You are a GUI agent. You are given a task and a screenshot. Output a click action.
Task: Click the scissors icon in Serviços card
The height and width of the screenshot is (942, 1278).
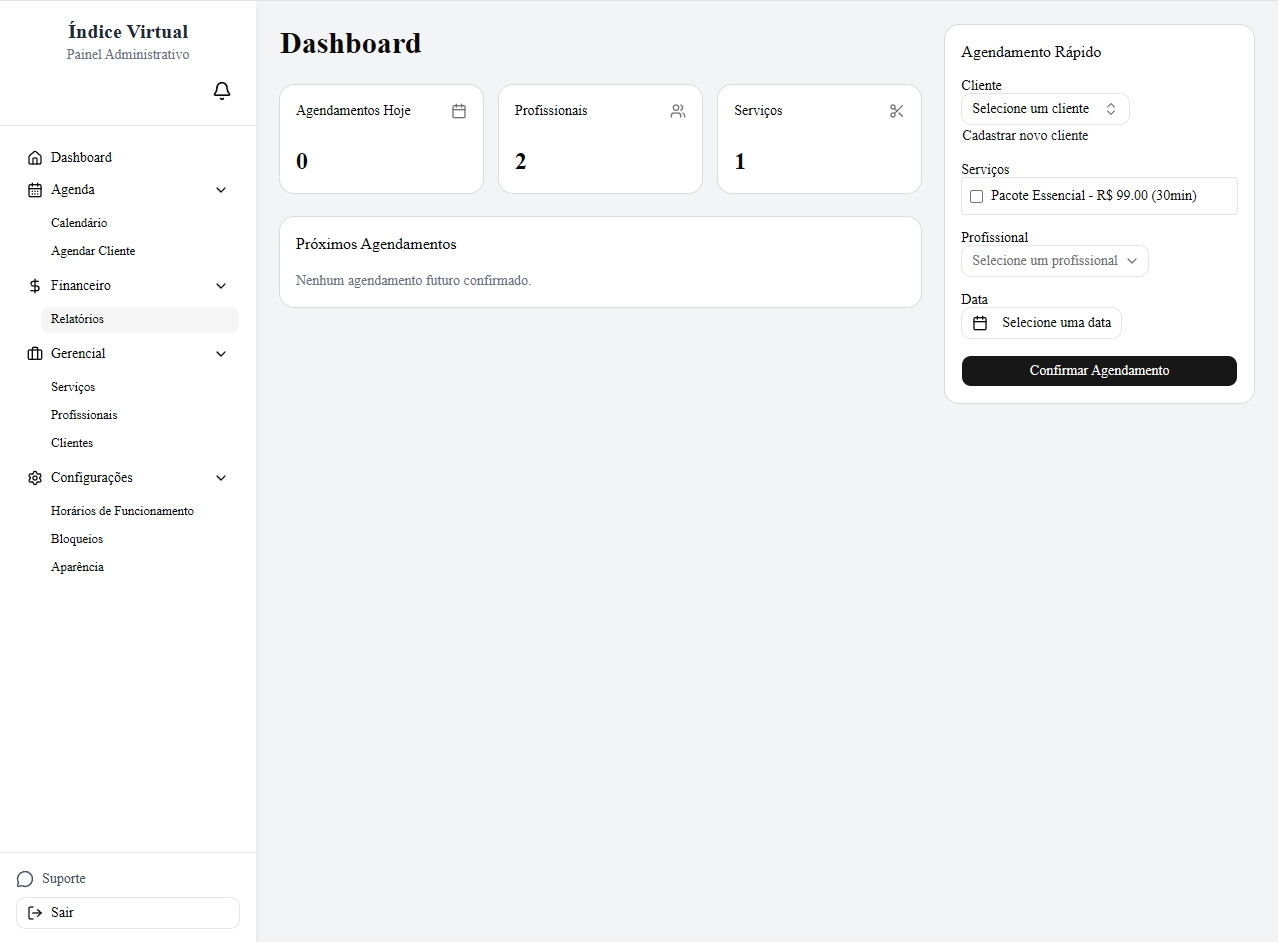pos(896,111)
